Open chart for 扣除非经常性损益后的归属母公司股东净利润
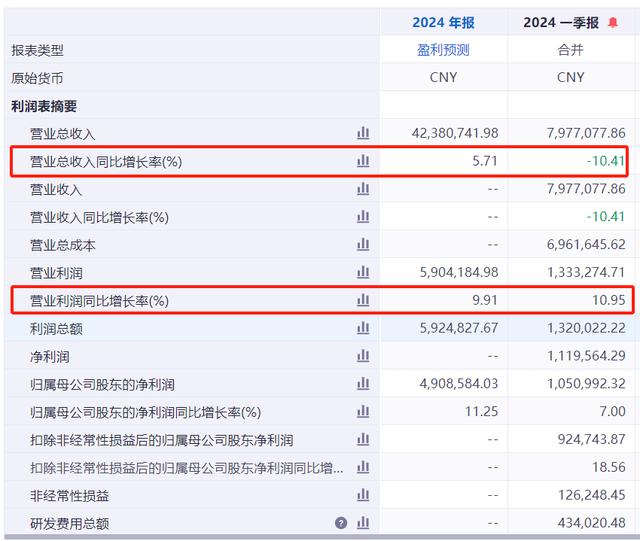Viewport: 640px width, 541px height. 363,440
